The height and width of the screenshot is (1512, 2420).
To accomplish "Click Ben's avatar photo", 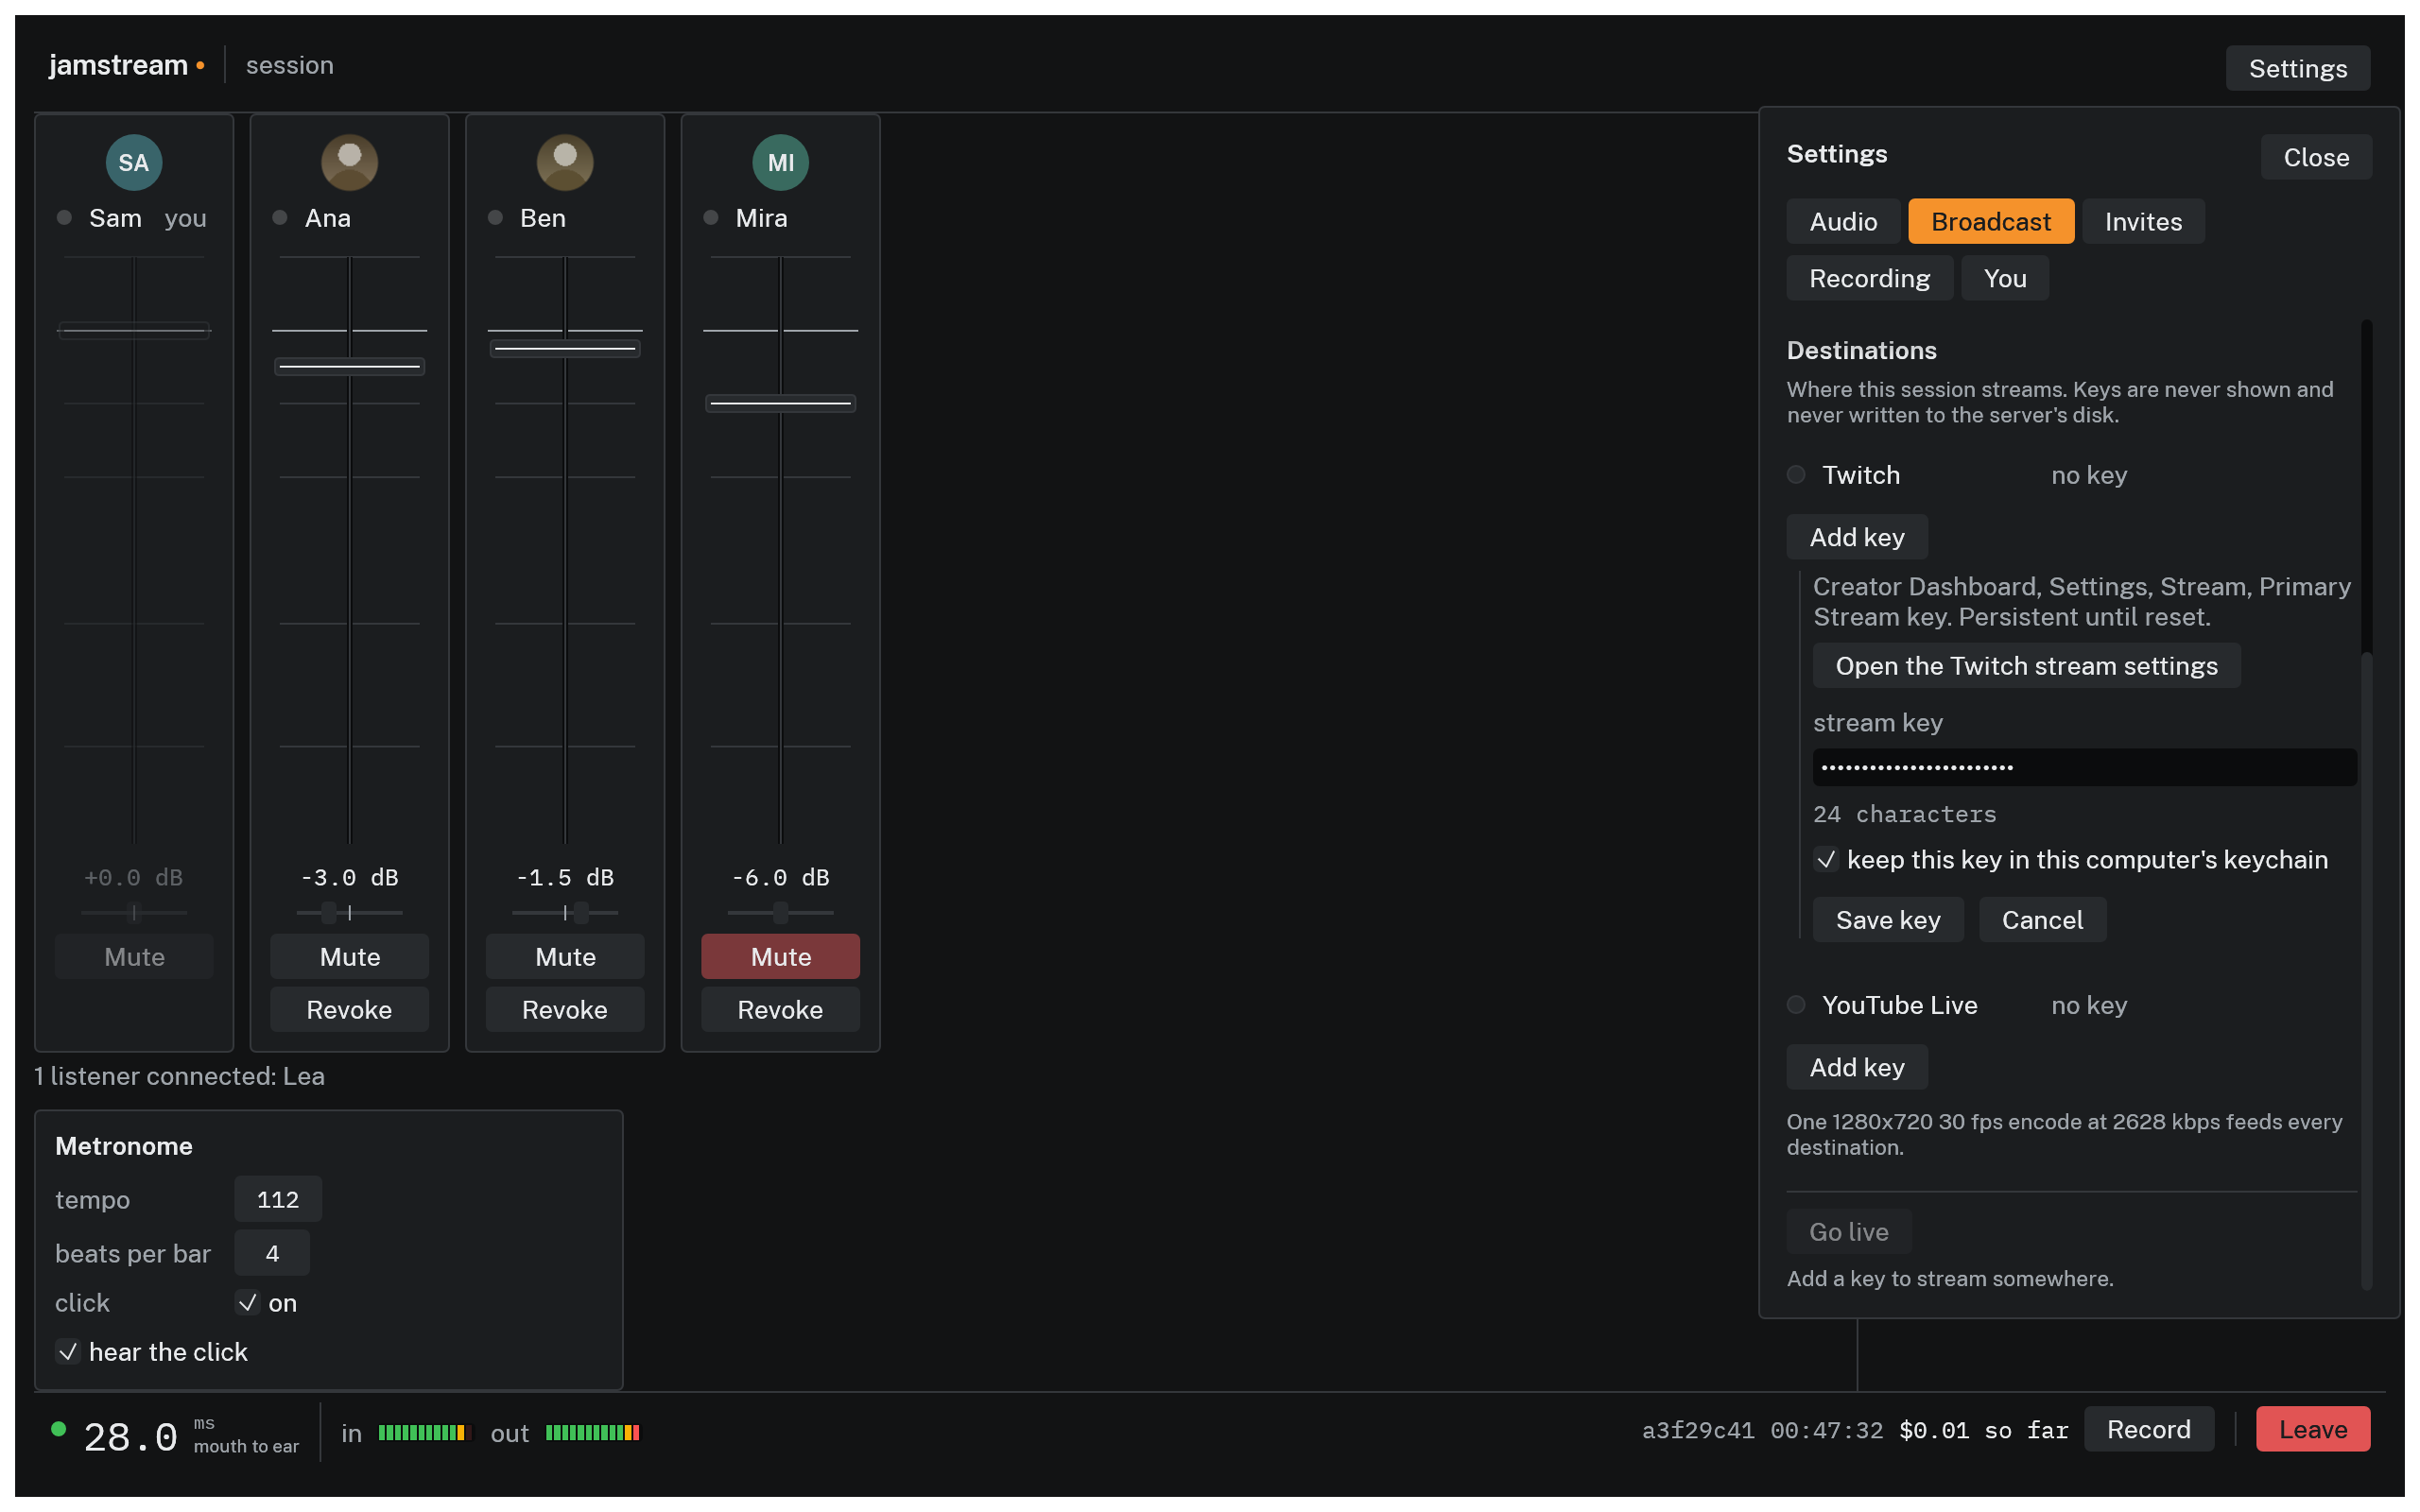I will [x=565, y=162].
